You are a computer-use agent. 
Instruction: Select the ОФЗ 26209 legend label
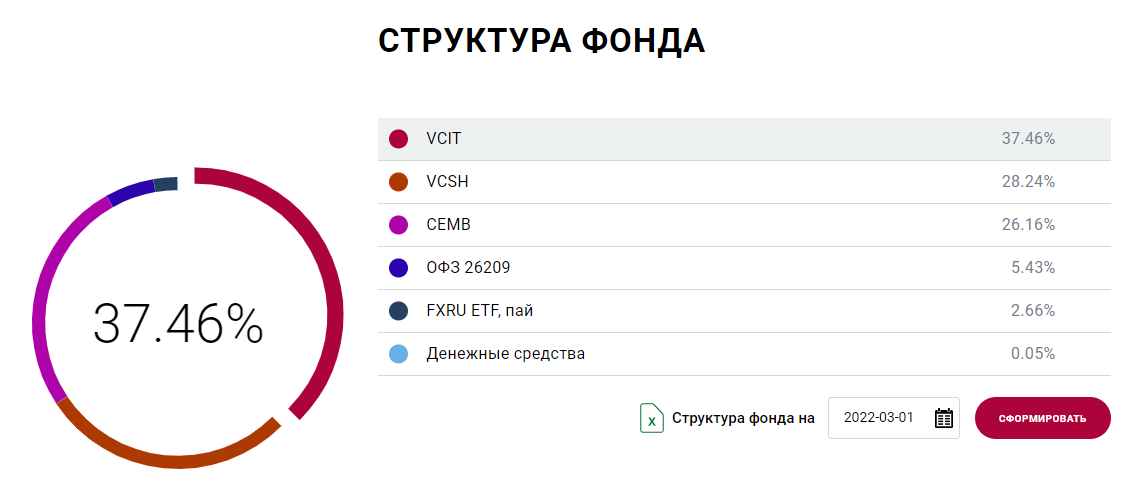pyautogui.click(x=468, y=268)
